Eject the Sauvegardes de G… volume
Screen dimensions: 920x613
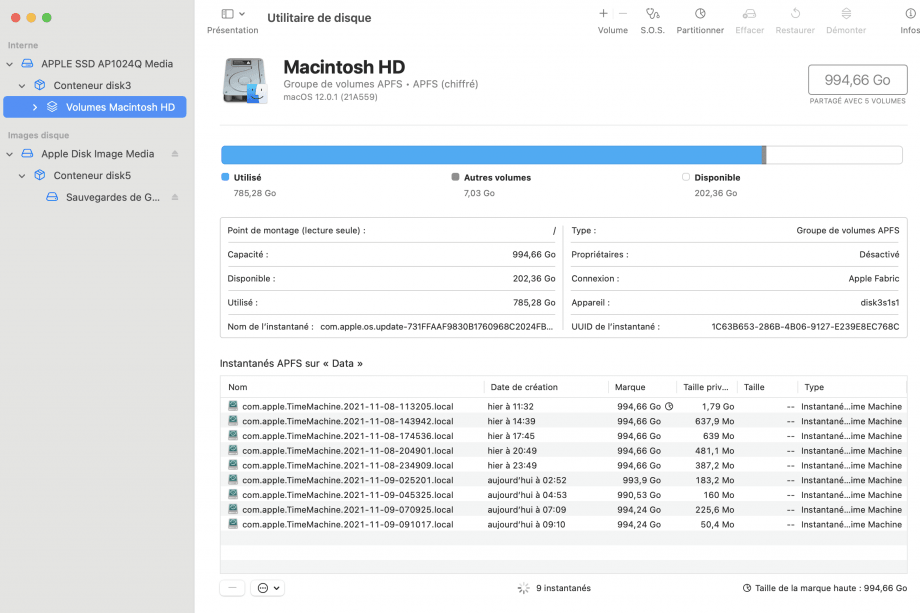click(x=175, y=197)
